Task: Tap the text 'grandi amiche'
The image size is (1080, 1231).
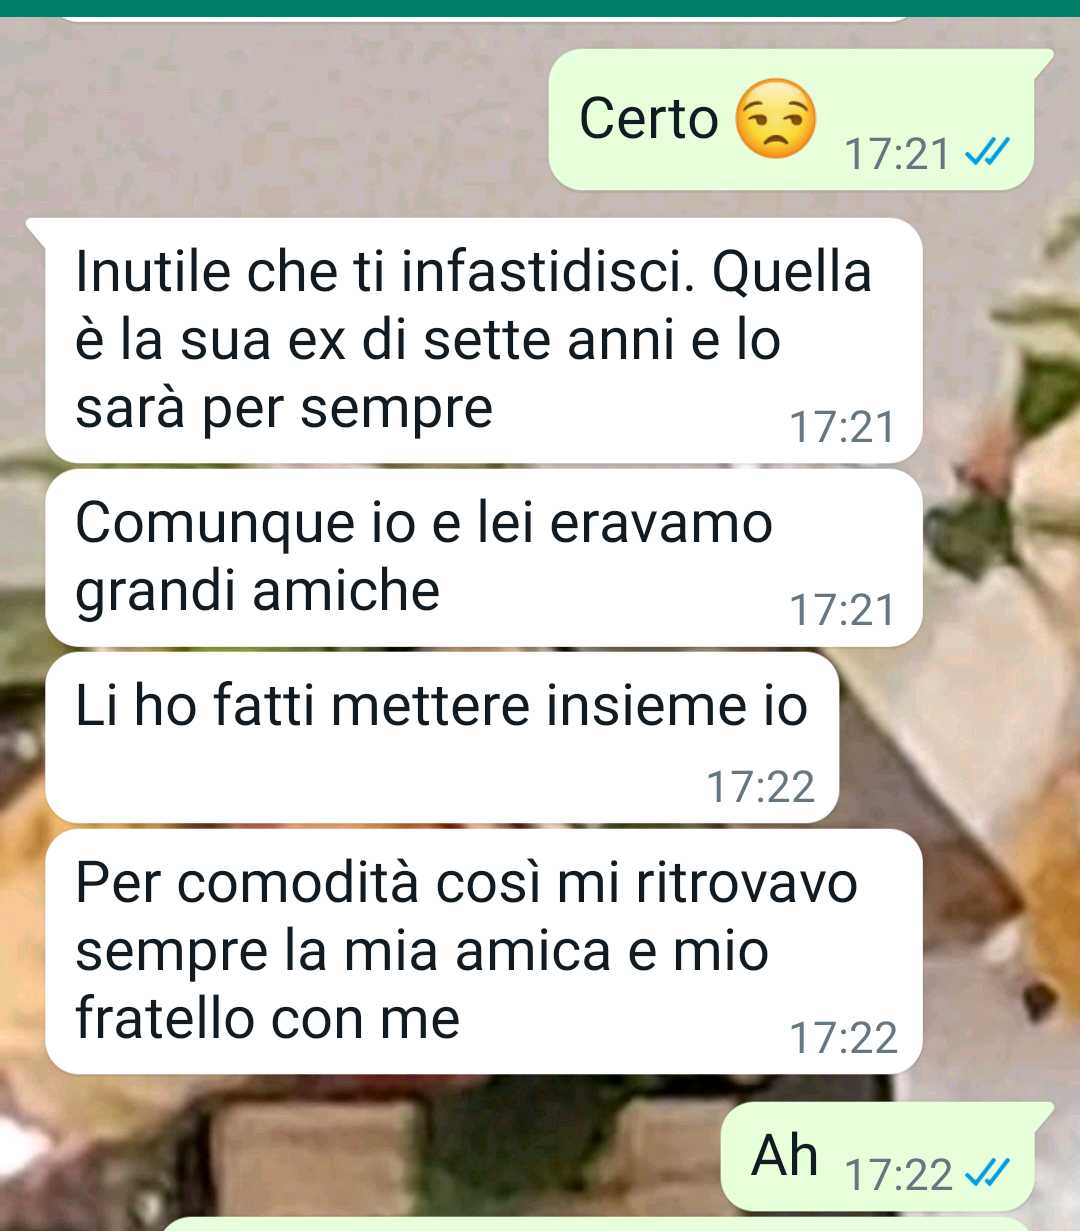Action: 258,591
